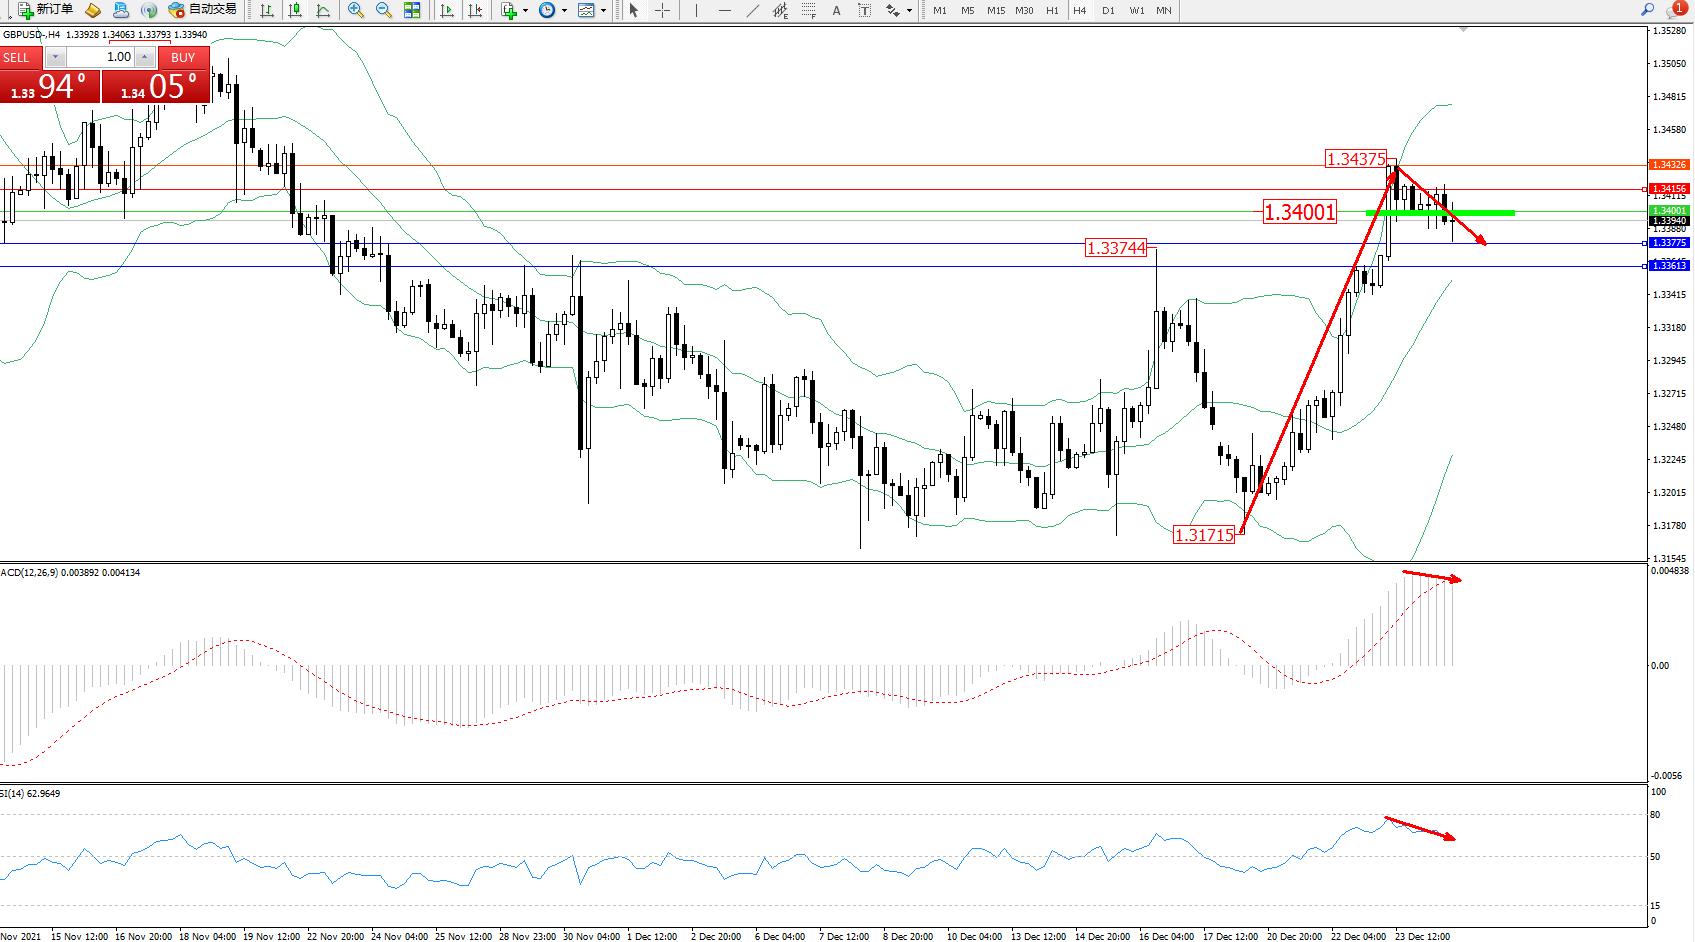1695x942 pixels.
Task: Pick the trendline drawing tool
Action: 753,10
